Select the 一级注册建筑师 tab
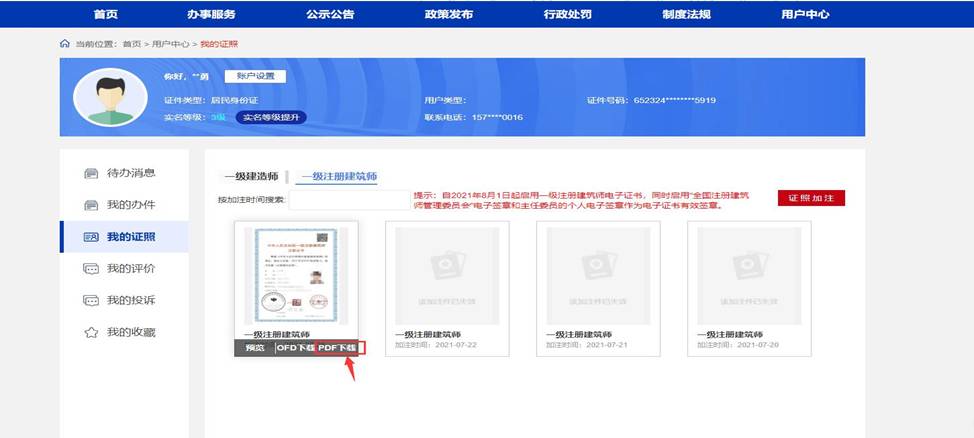 click(339, 176)
